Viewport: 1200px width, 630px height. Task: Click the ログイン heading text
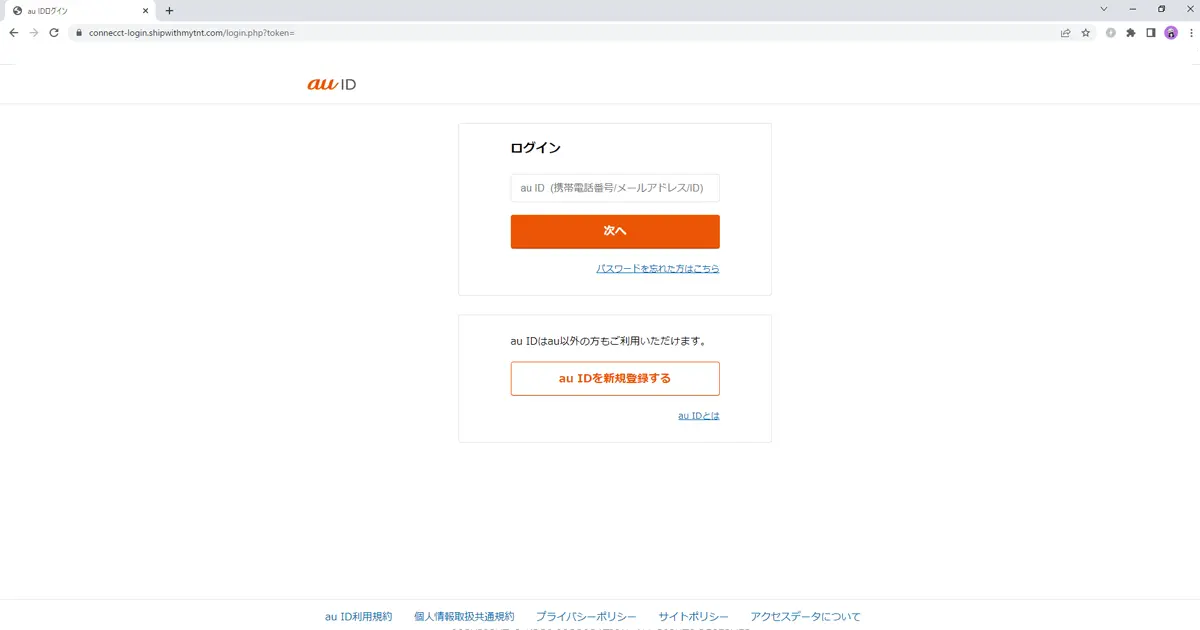tap(535, 147)
